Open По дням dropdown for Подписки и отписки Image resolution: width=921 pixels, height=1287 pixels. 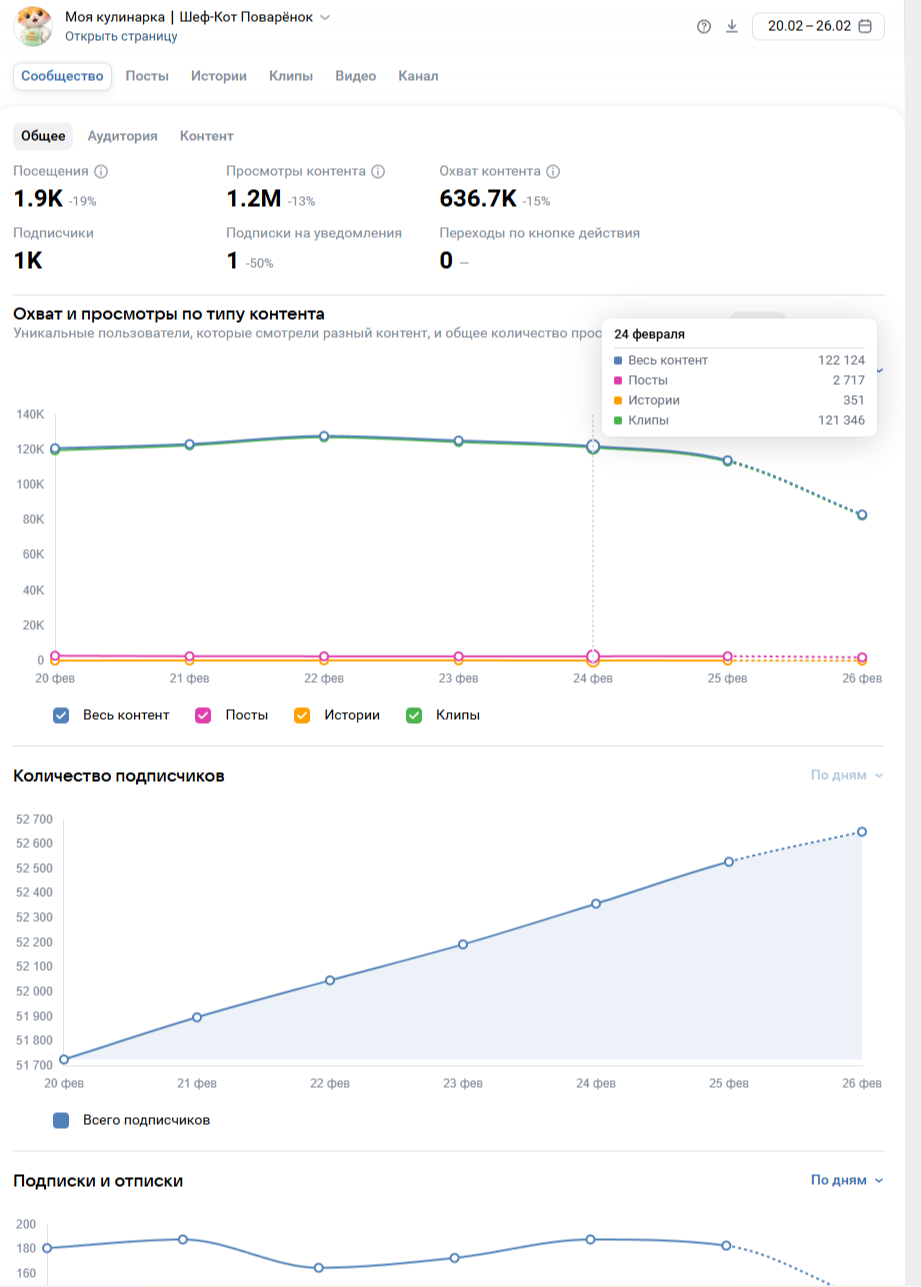(x=847, y=1180)
